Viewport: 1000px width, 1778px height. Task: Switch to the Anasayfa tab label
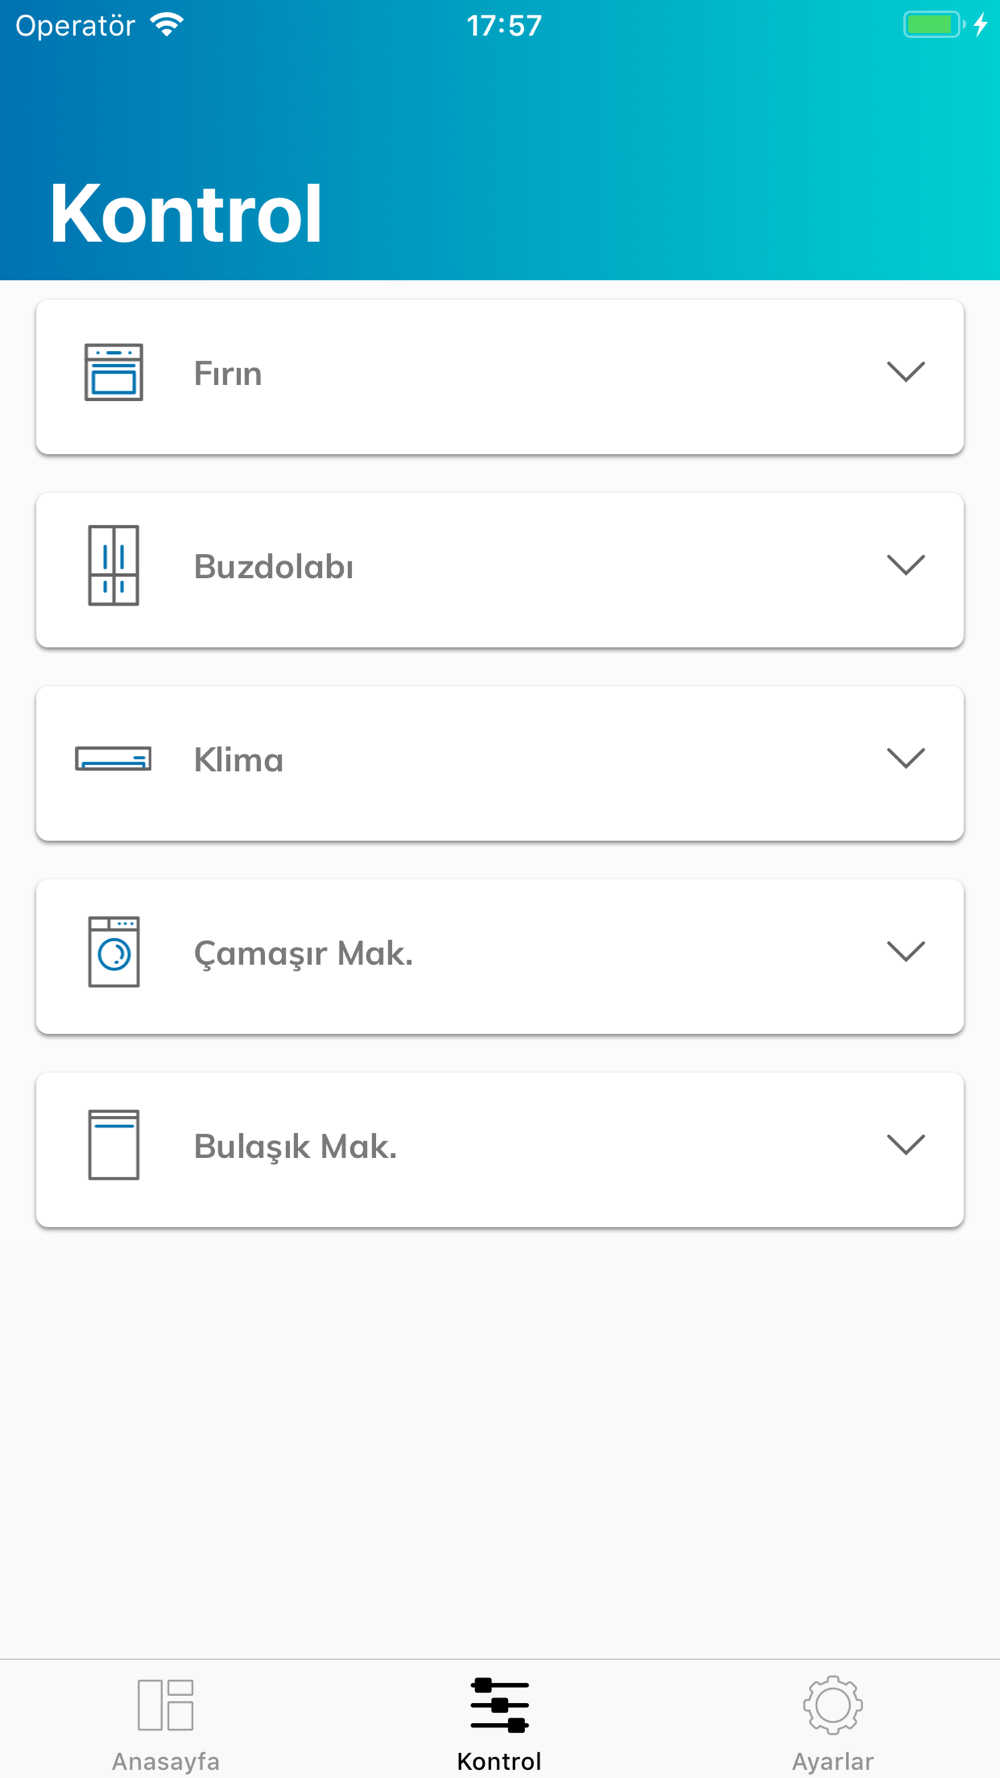(166, 1761)
